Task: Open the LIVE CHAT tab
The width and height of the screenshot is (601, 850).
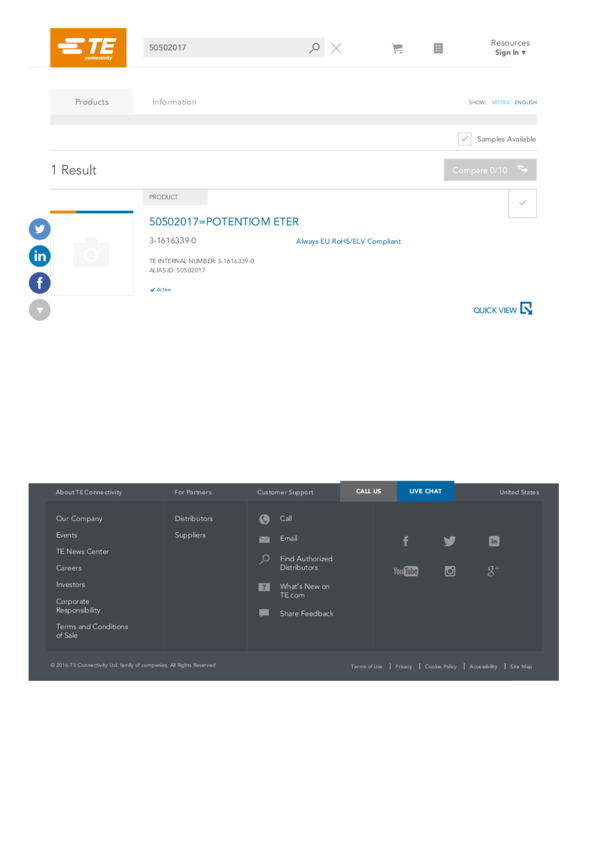Action: click(x=425, y=491)
